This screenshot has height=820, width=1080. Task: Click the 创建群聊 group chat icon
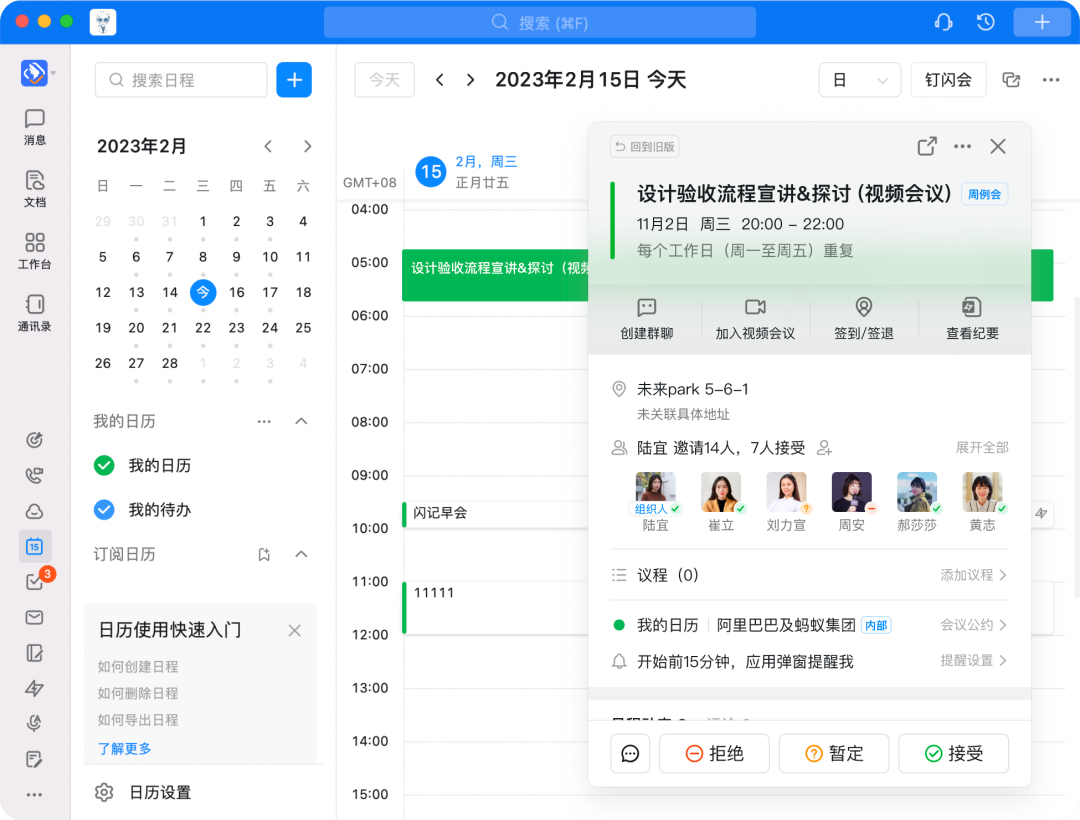(646, 308)
